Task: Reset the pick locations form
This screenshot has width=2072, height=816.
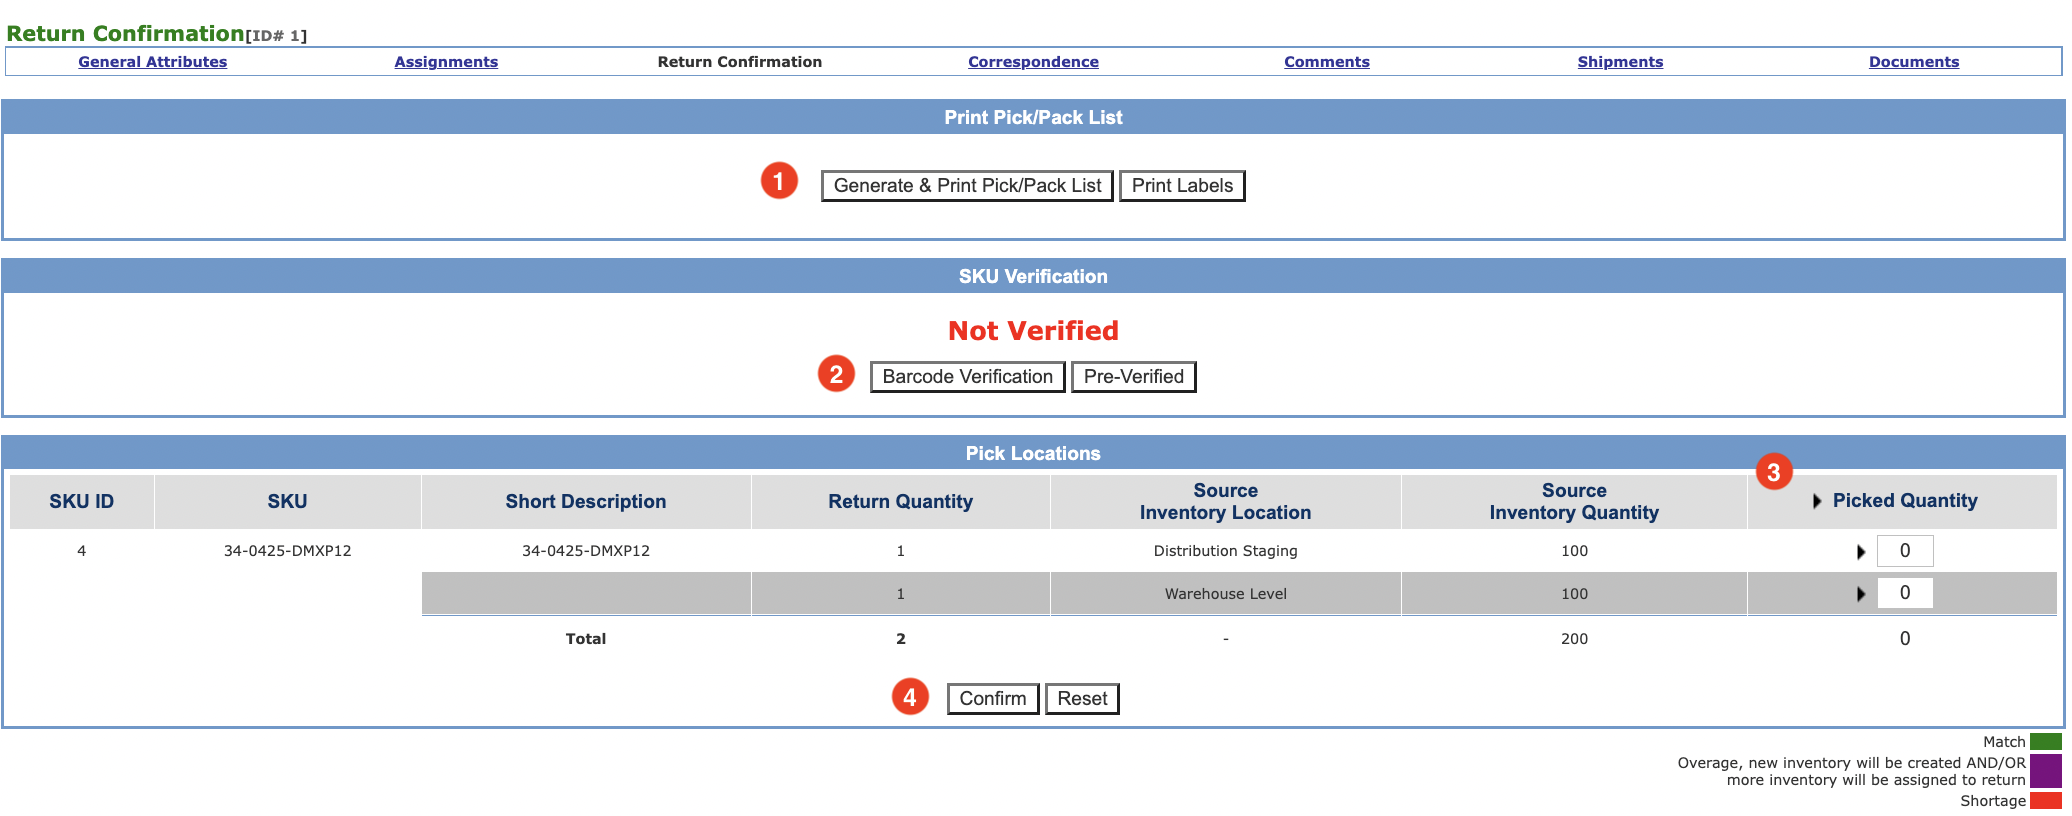Action: tap(1082, 699)
